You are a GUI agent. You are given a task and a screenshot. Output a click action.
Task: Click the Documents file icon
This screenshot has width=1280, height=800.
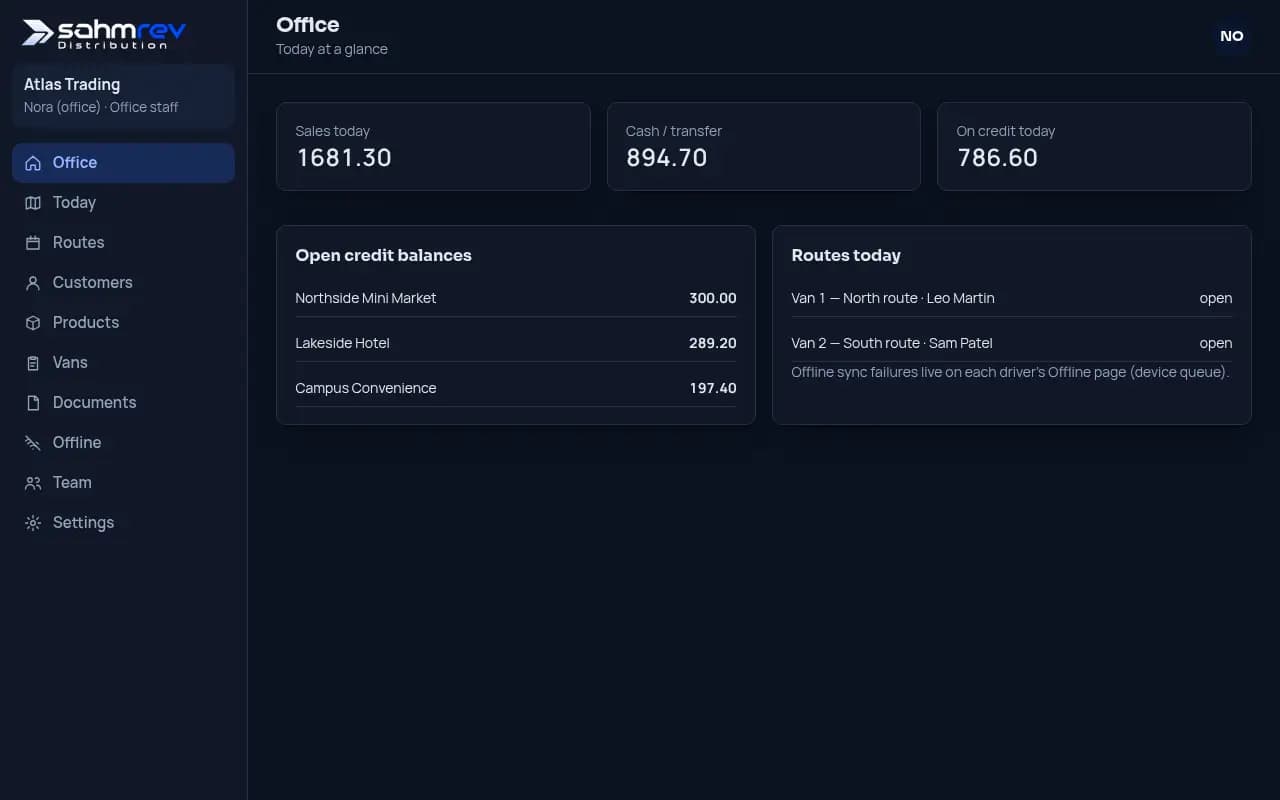point(33,403)
